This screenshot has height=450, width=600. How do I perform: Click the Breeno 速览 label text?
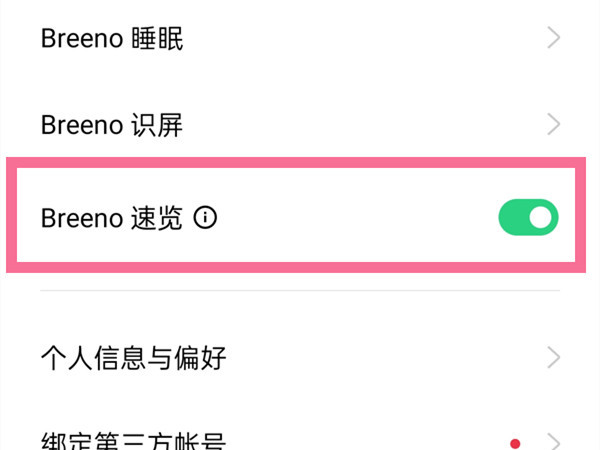(112, 219)
